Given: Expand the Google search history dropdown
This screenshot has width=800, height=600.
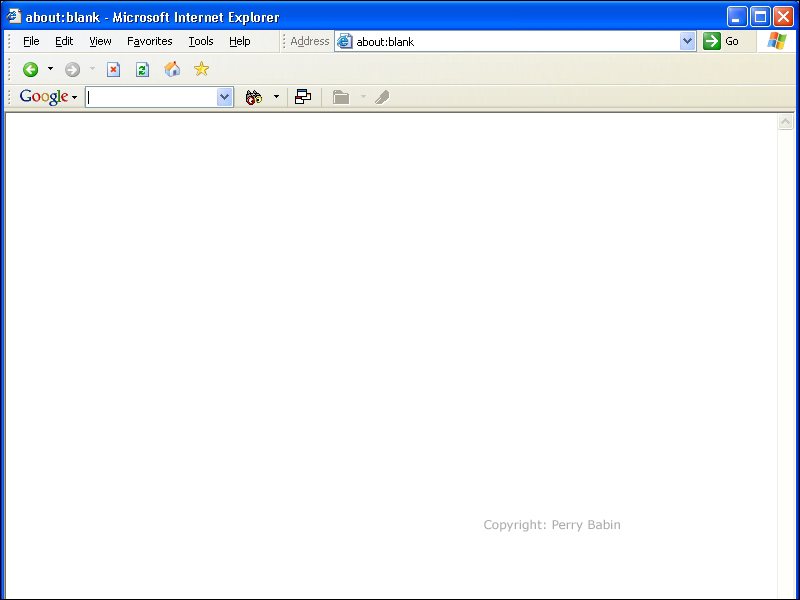Looking at the screenshot, I should (x=224, y=97).
